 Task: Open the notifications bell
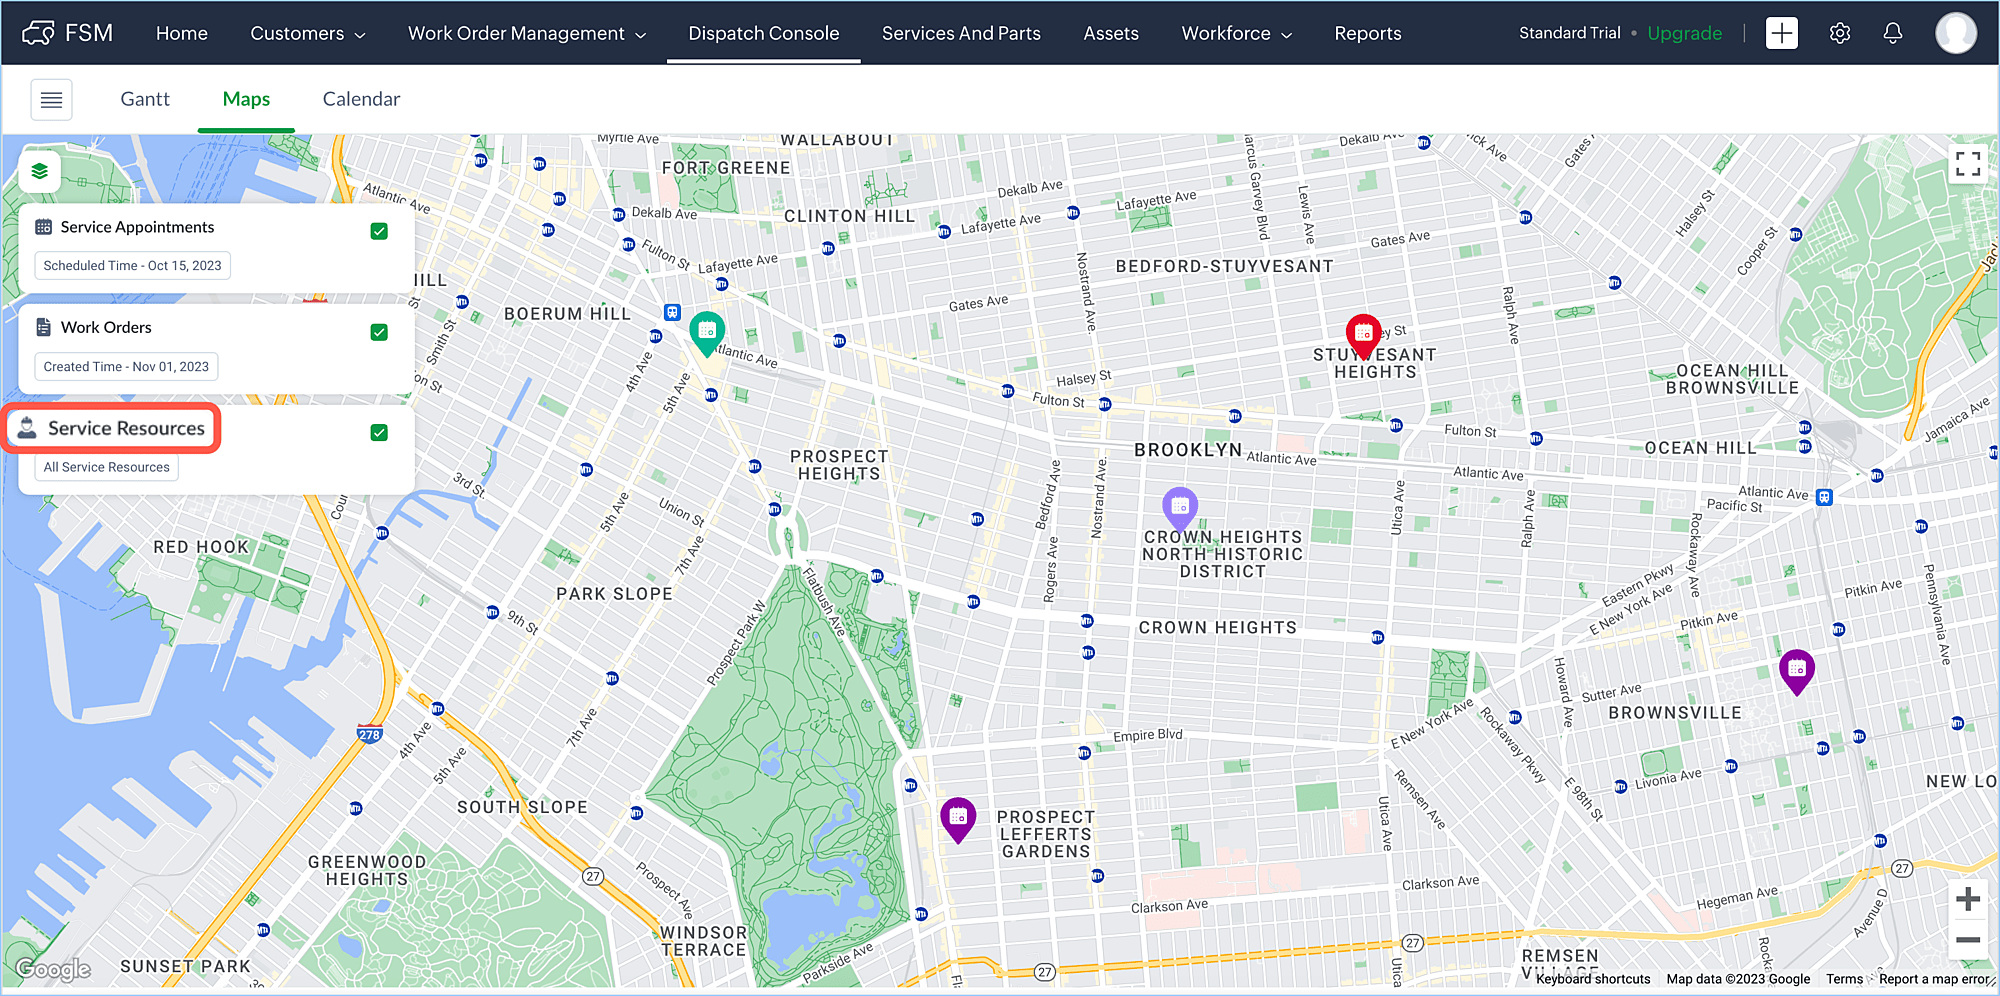pos(1892,33)
